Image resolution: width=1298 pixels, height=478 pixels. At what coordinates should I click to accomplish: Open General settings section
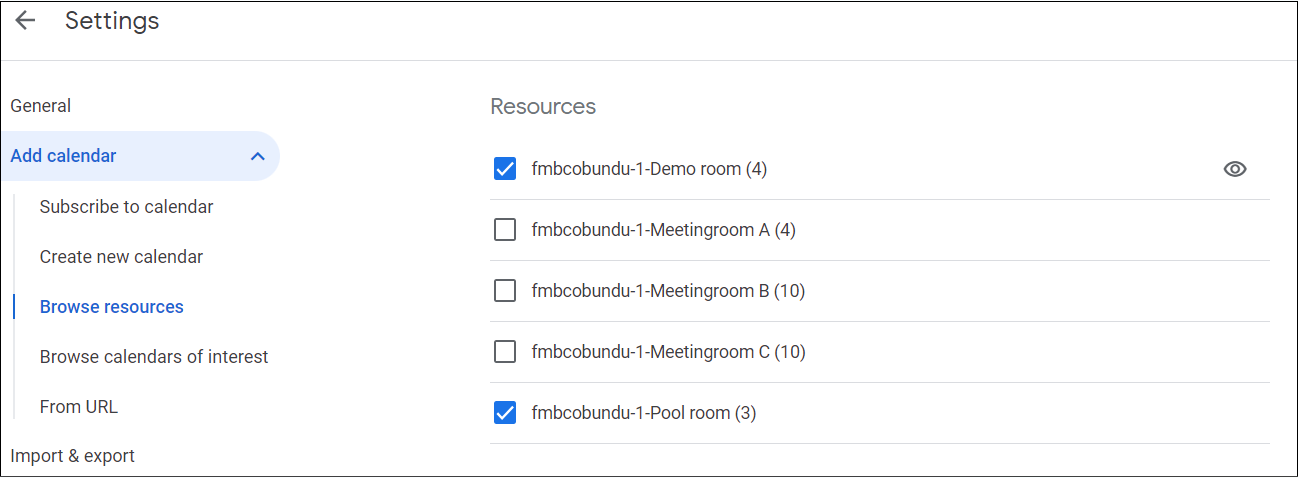pos(41,106)
